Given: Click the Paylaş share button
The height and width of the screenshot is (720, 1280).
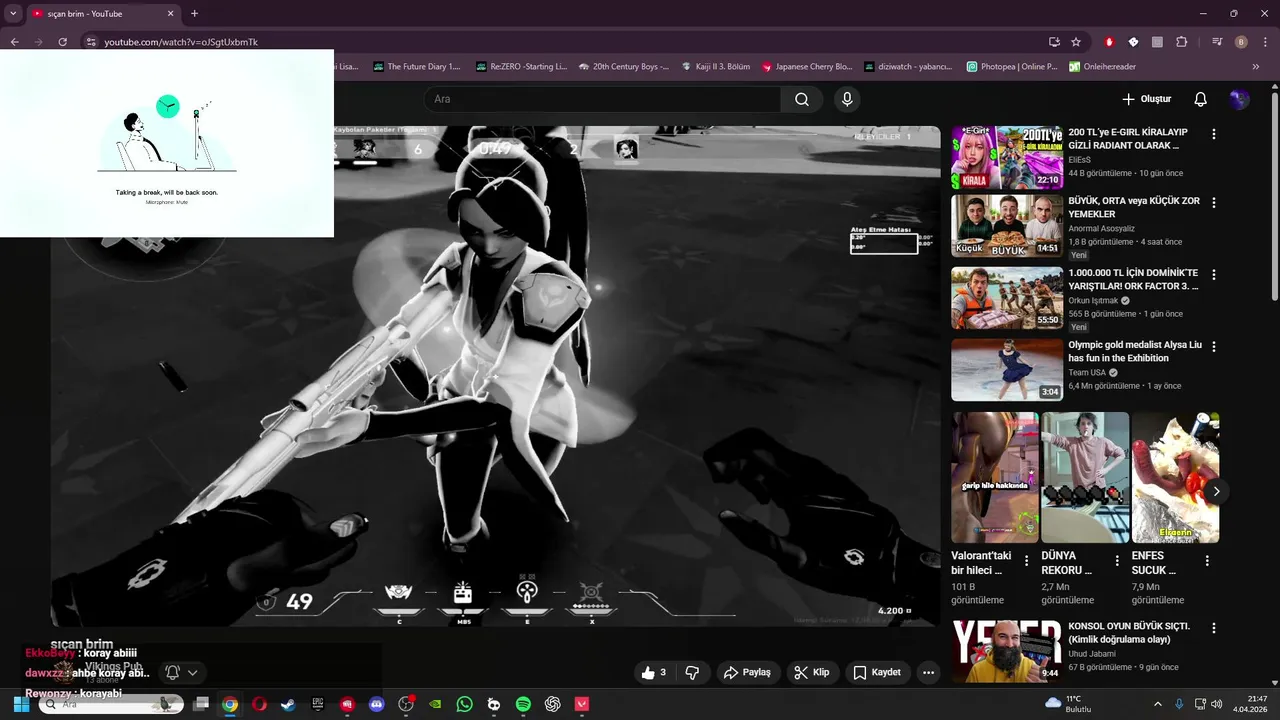Looking at the screenshot, I should (x=747, y=672).
